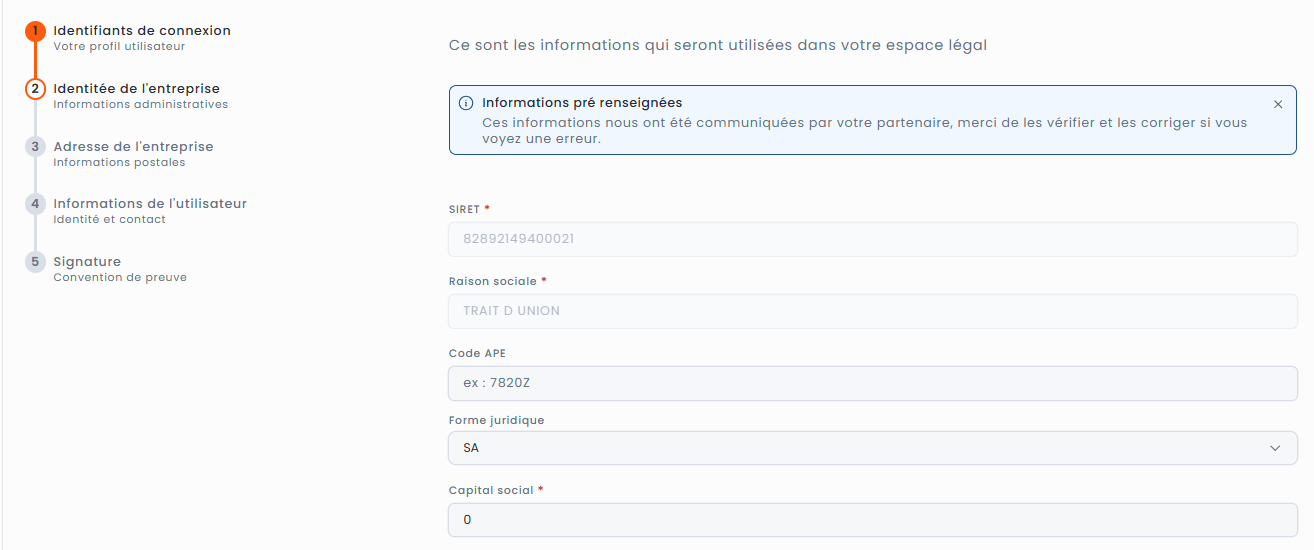The image size is (1314, 550).
Task: Select Identitée de l'entreprise step
Action: coord(136,89)
